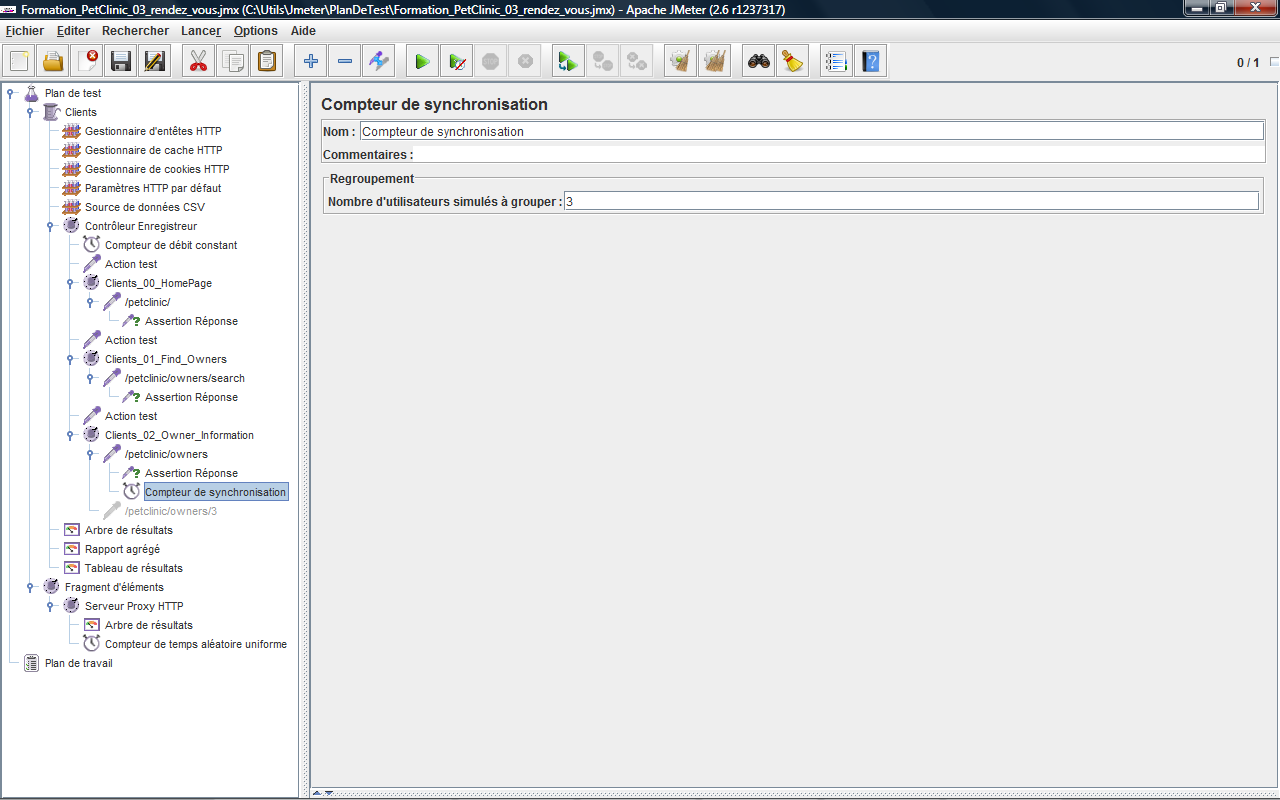This screenshot has height=800, width=1280.
Task: Click the Save test plan floppy icon
Action: [121, 62]
